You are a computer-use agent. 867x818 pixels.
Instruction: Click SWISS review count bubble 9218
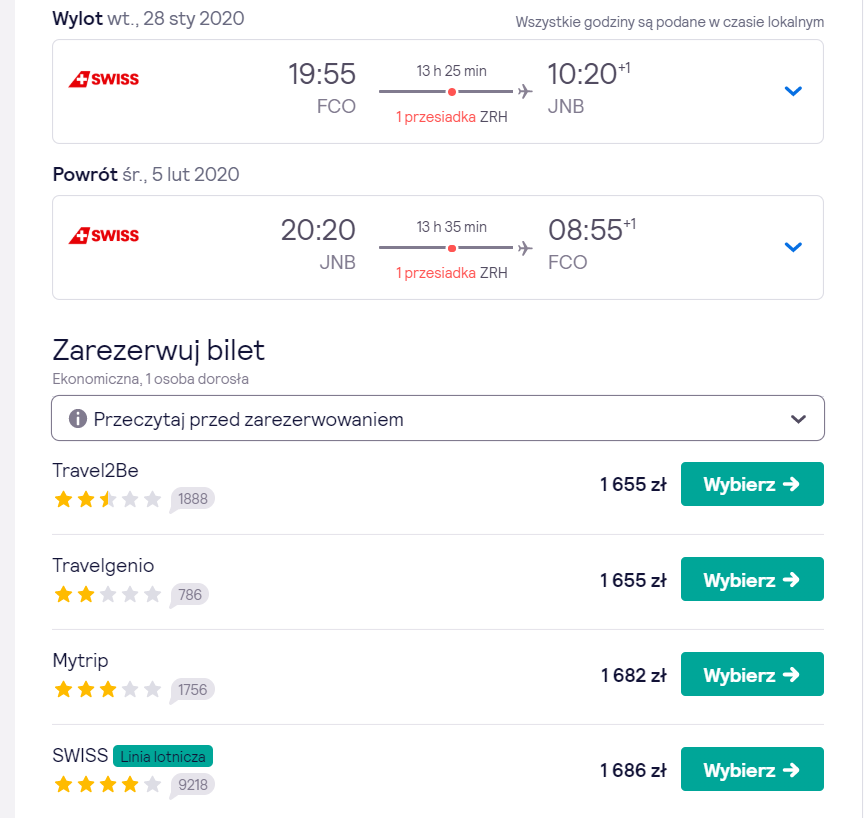[192, 785]
